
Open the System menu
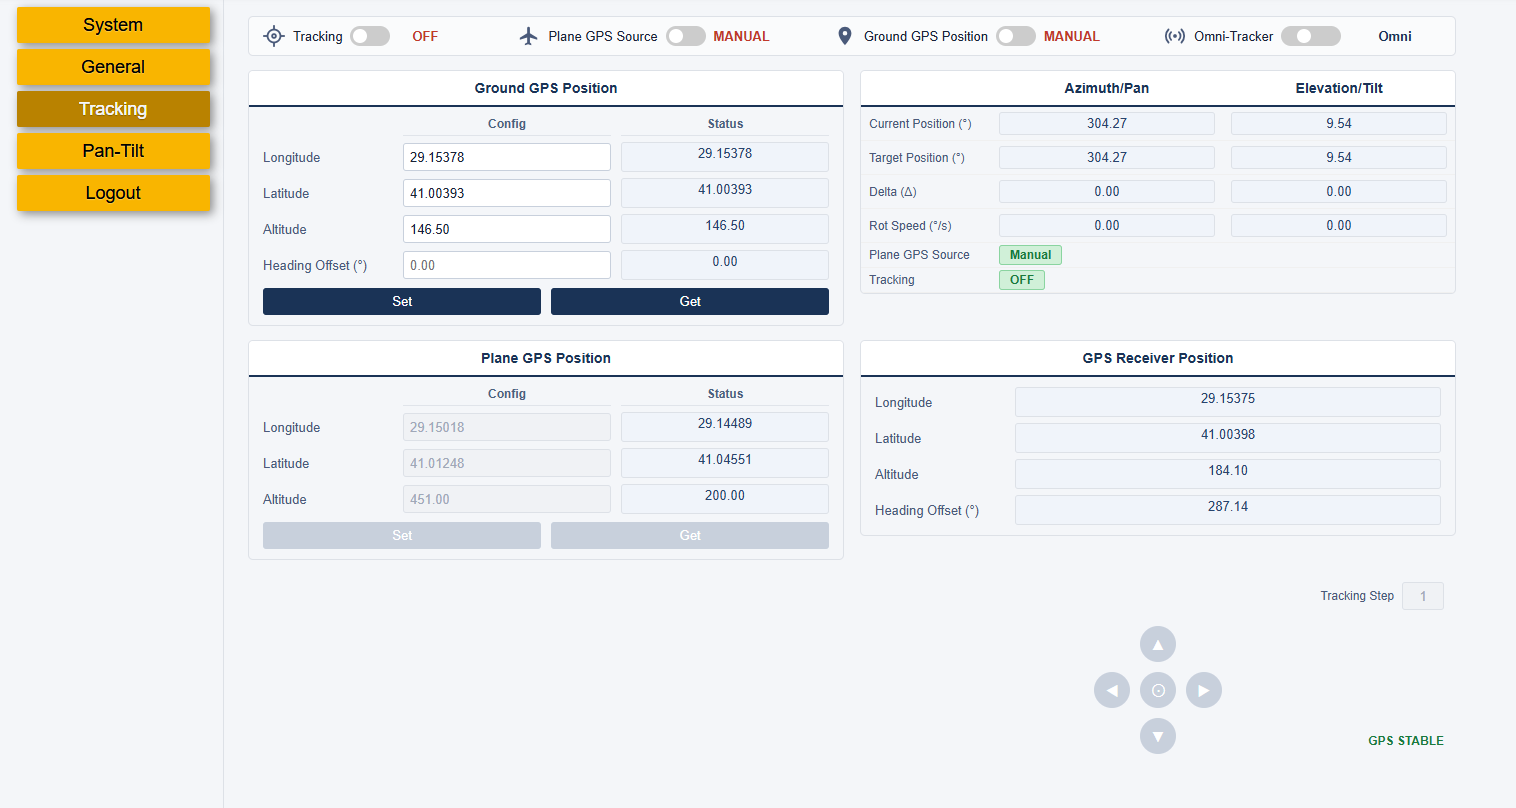click(x=113, y=25)
